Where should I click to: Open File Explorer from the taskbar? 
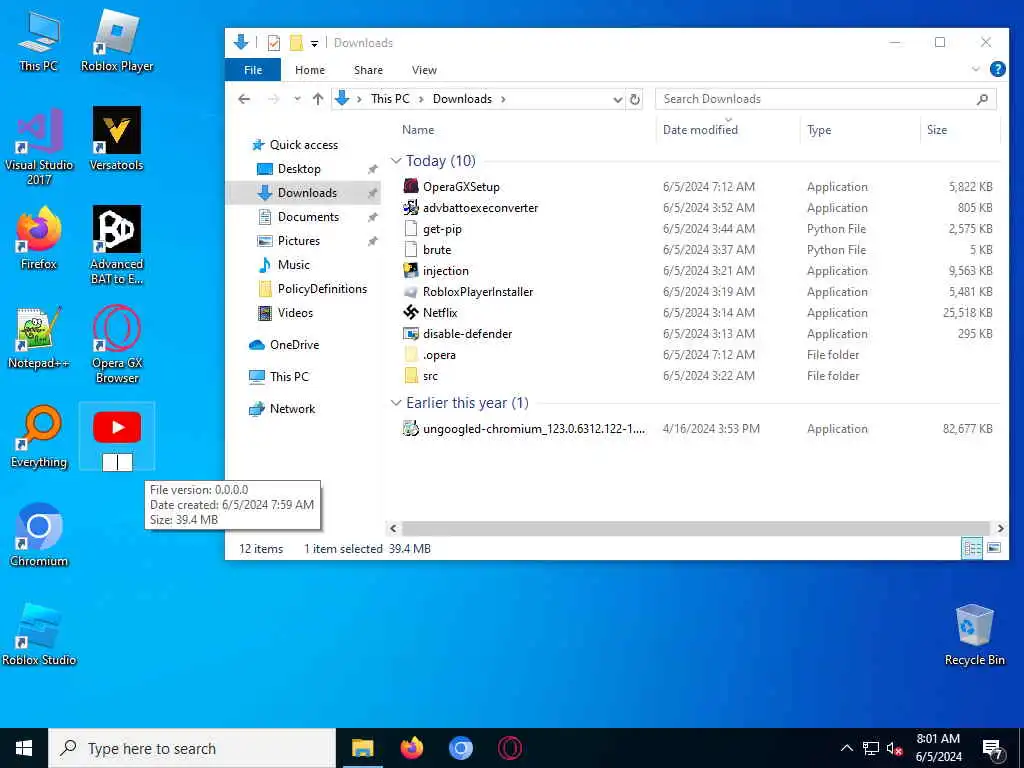coord(362,748)
